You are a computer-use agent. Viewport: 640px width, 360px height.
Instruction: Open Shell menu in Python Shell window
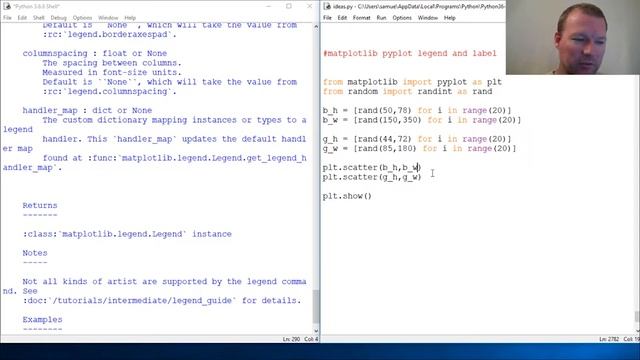39,18
